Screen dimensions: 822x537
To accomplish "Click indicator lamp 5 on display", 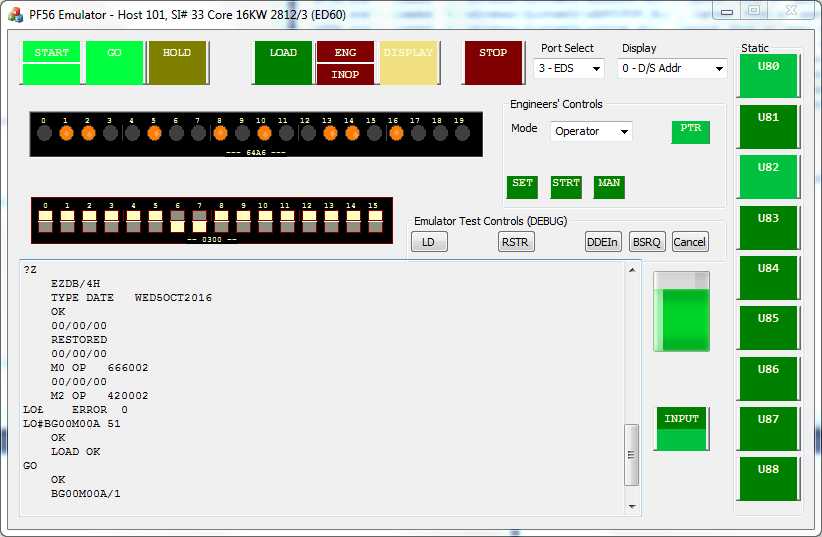I will 154,133.
